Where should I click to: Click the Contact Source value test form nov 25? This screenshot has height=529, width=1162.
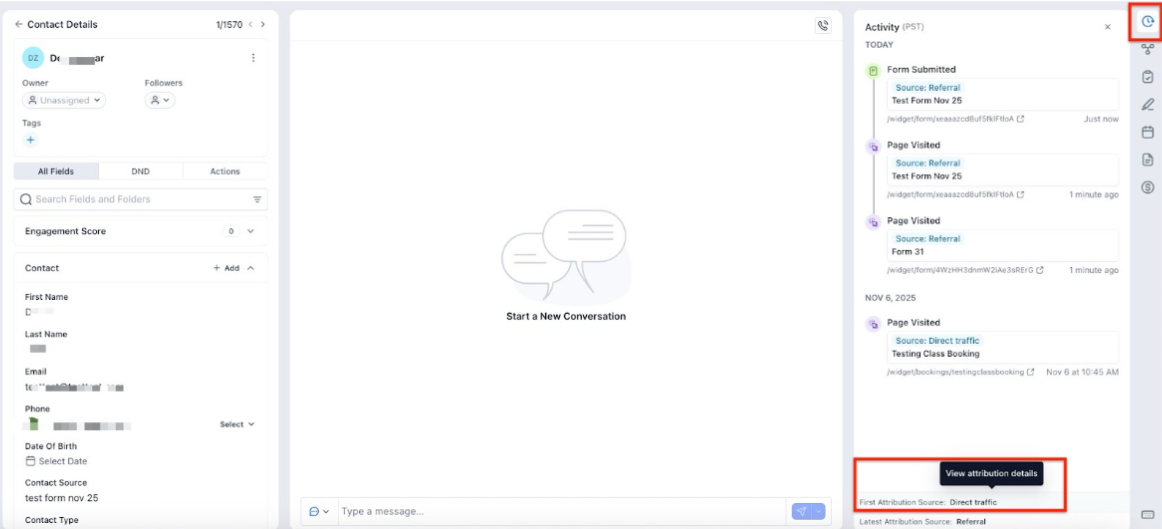(x=62, y=498)
